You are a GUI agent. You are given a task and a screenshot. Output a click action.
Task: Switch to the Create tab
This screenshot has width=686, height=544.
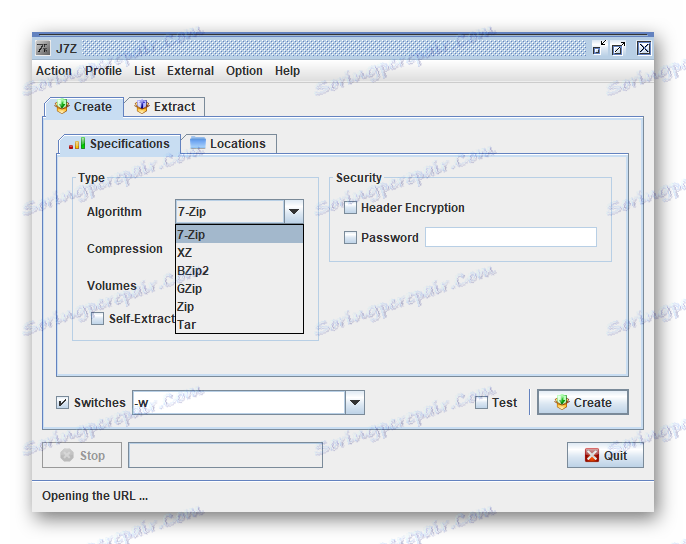tap(84, 107)
